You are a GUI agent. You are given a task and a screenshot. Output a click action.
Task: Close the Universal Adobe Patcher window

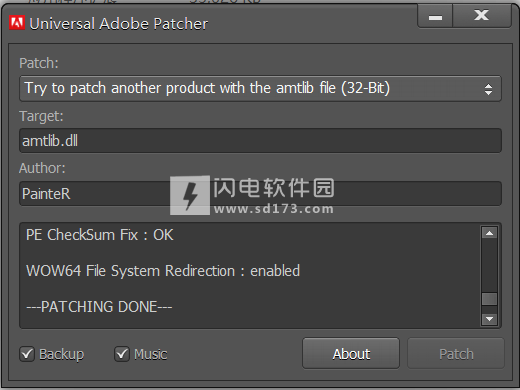tap(482, 16)
